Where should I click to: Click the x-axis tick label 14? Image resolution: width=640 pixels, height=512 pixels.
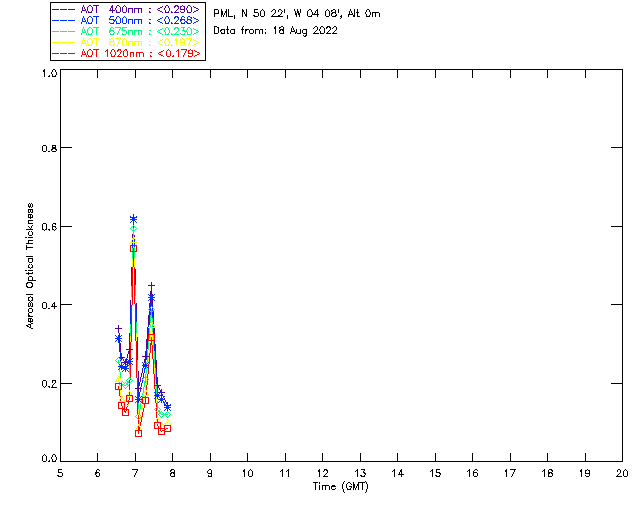(398, 473)
